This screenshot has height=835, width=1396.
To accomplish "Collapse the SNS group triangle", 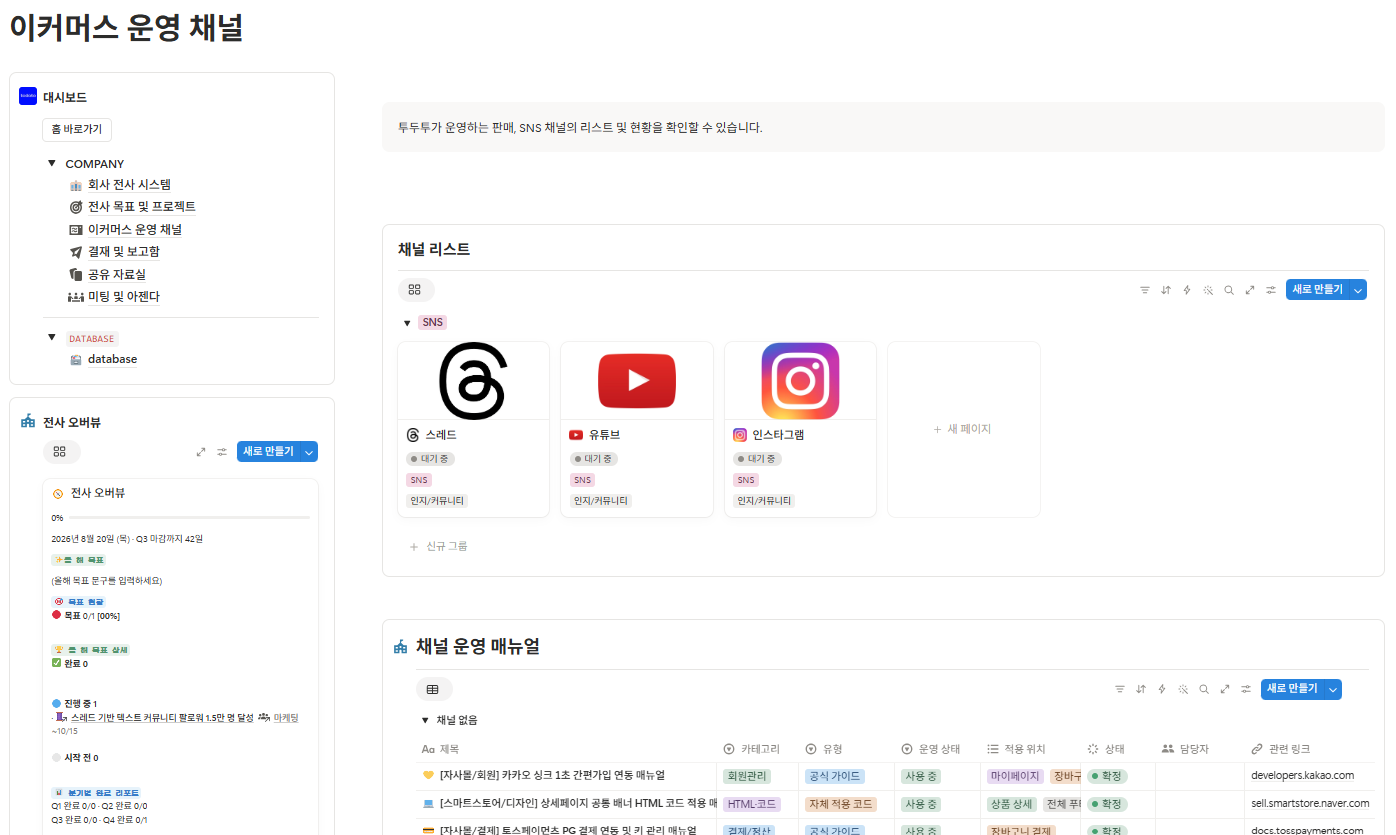I will [x=407, y=323].
